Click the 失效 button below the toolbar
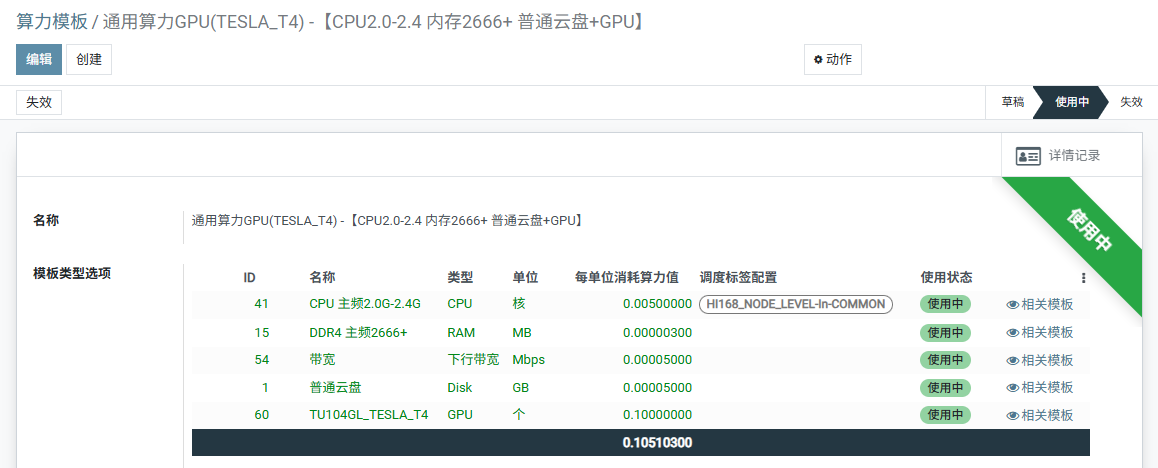Viewport: 1158px width, 468px height. (39, 103)
